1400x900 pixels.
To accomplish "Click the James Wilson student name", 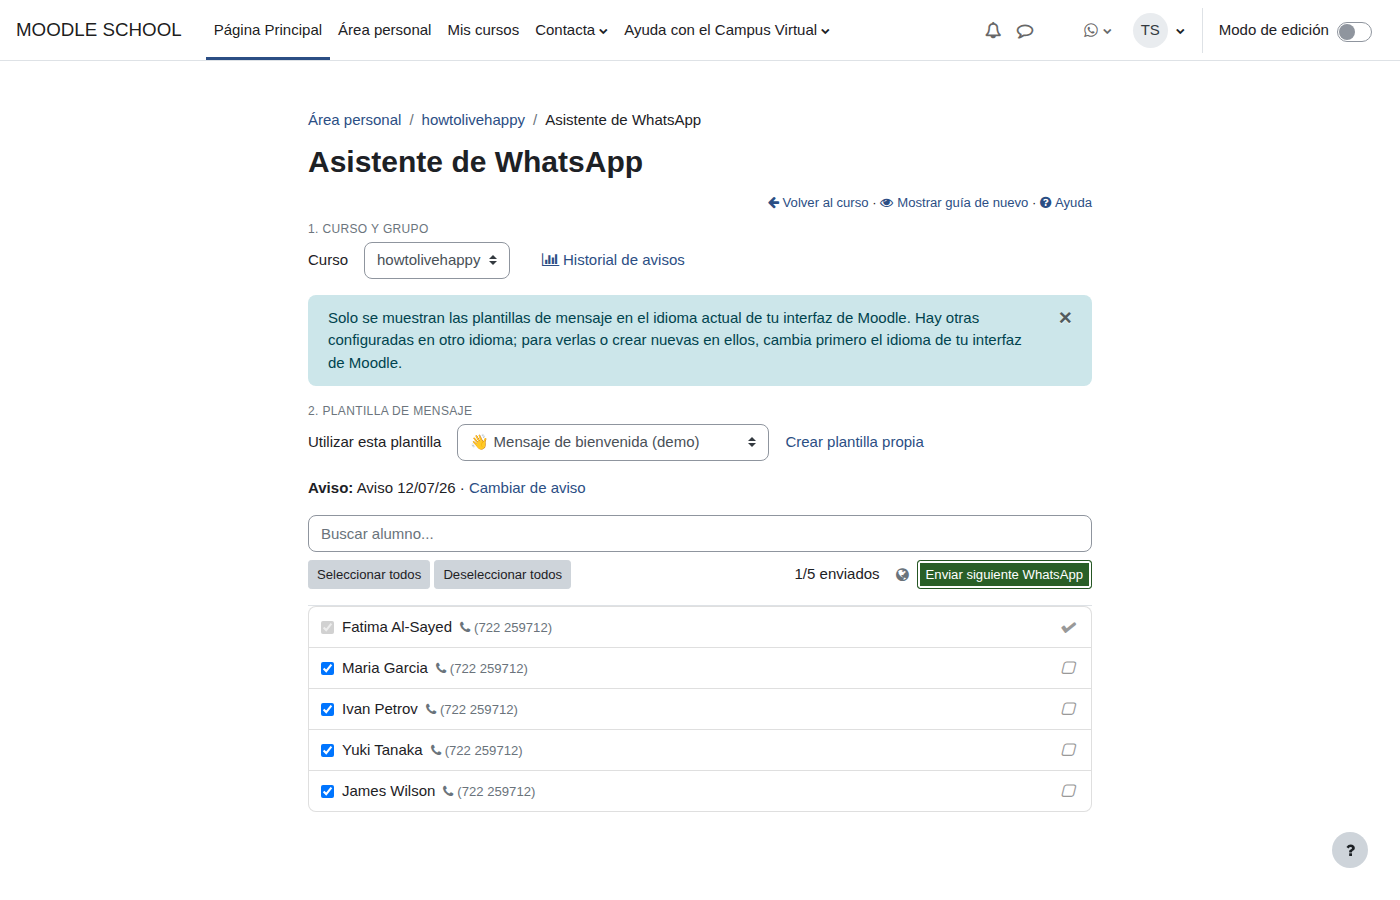I will [x=389, y=791].
